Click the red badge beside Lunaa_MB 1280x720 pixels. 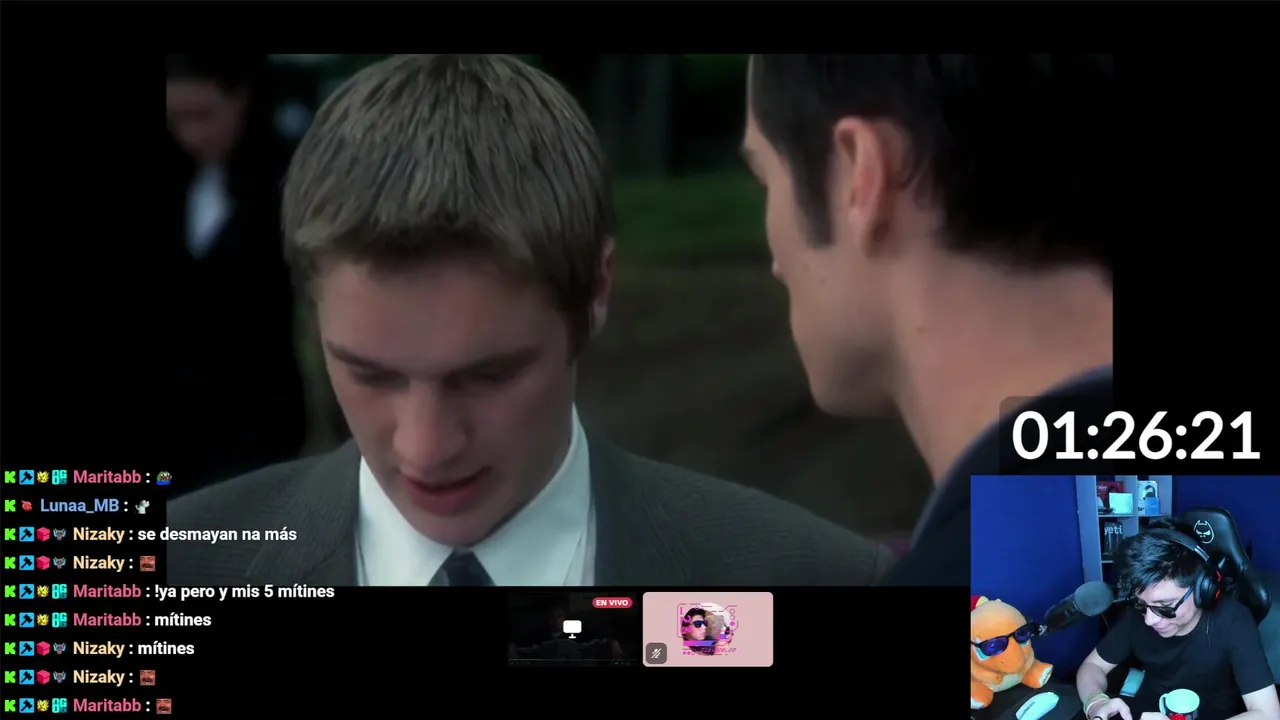point(26,506)
